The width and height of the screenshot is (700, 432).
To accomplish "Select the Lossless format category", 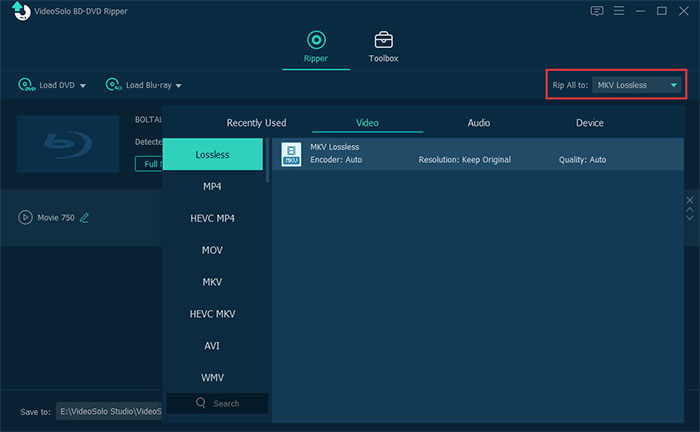I will click(212, 154).
